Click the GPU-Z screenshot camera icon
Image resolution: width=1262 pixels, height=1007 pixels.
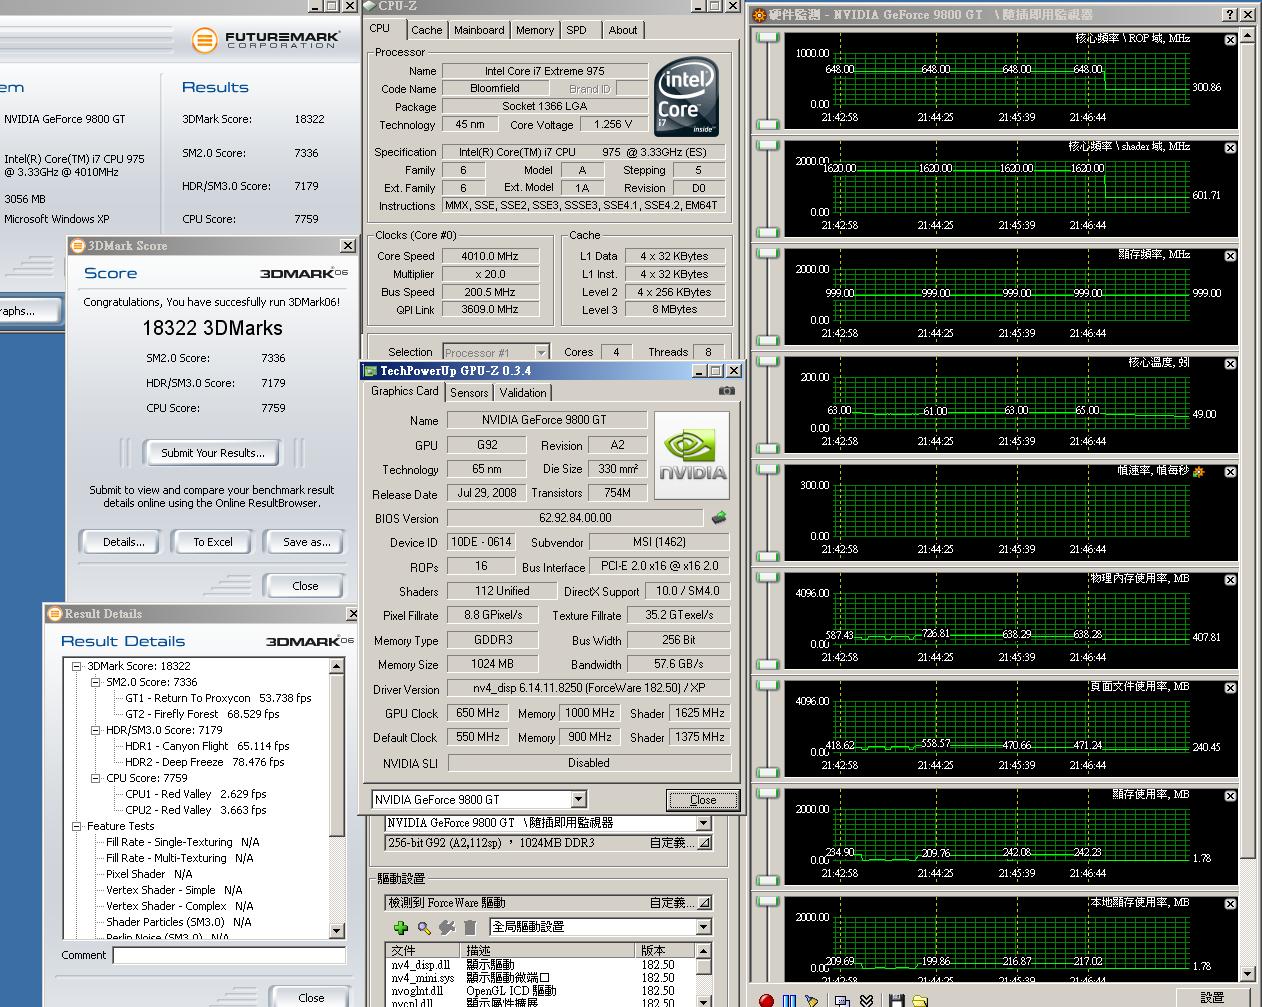pos(727,391)
